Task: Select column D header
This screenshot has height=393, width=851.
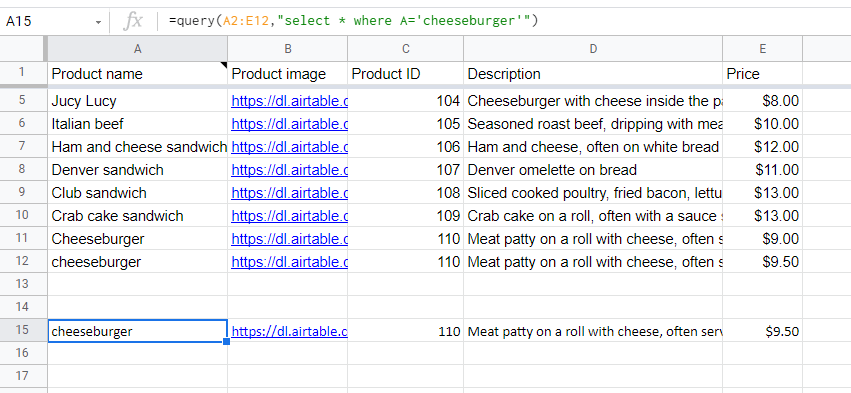Action: [593, 49]
